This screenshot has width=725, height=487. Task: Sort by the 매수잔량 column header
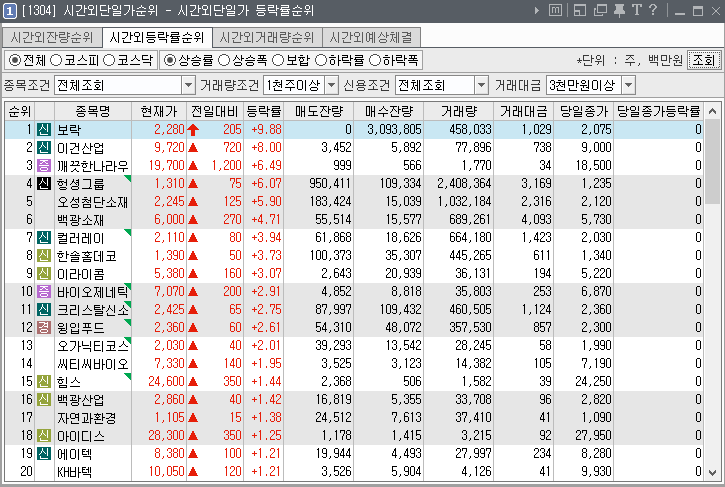click(388, 111)
